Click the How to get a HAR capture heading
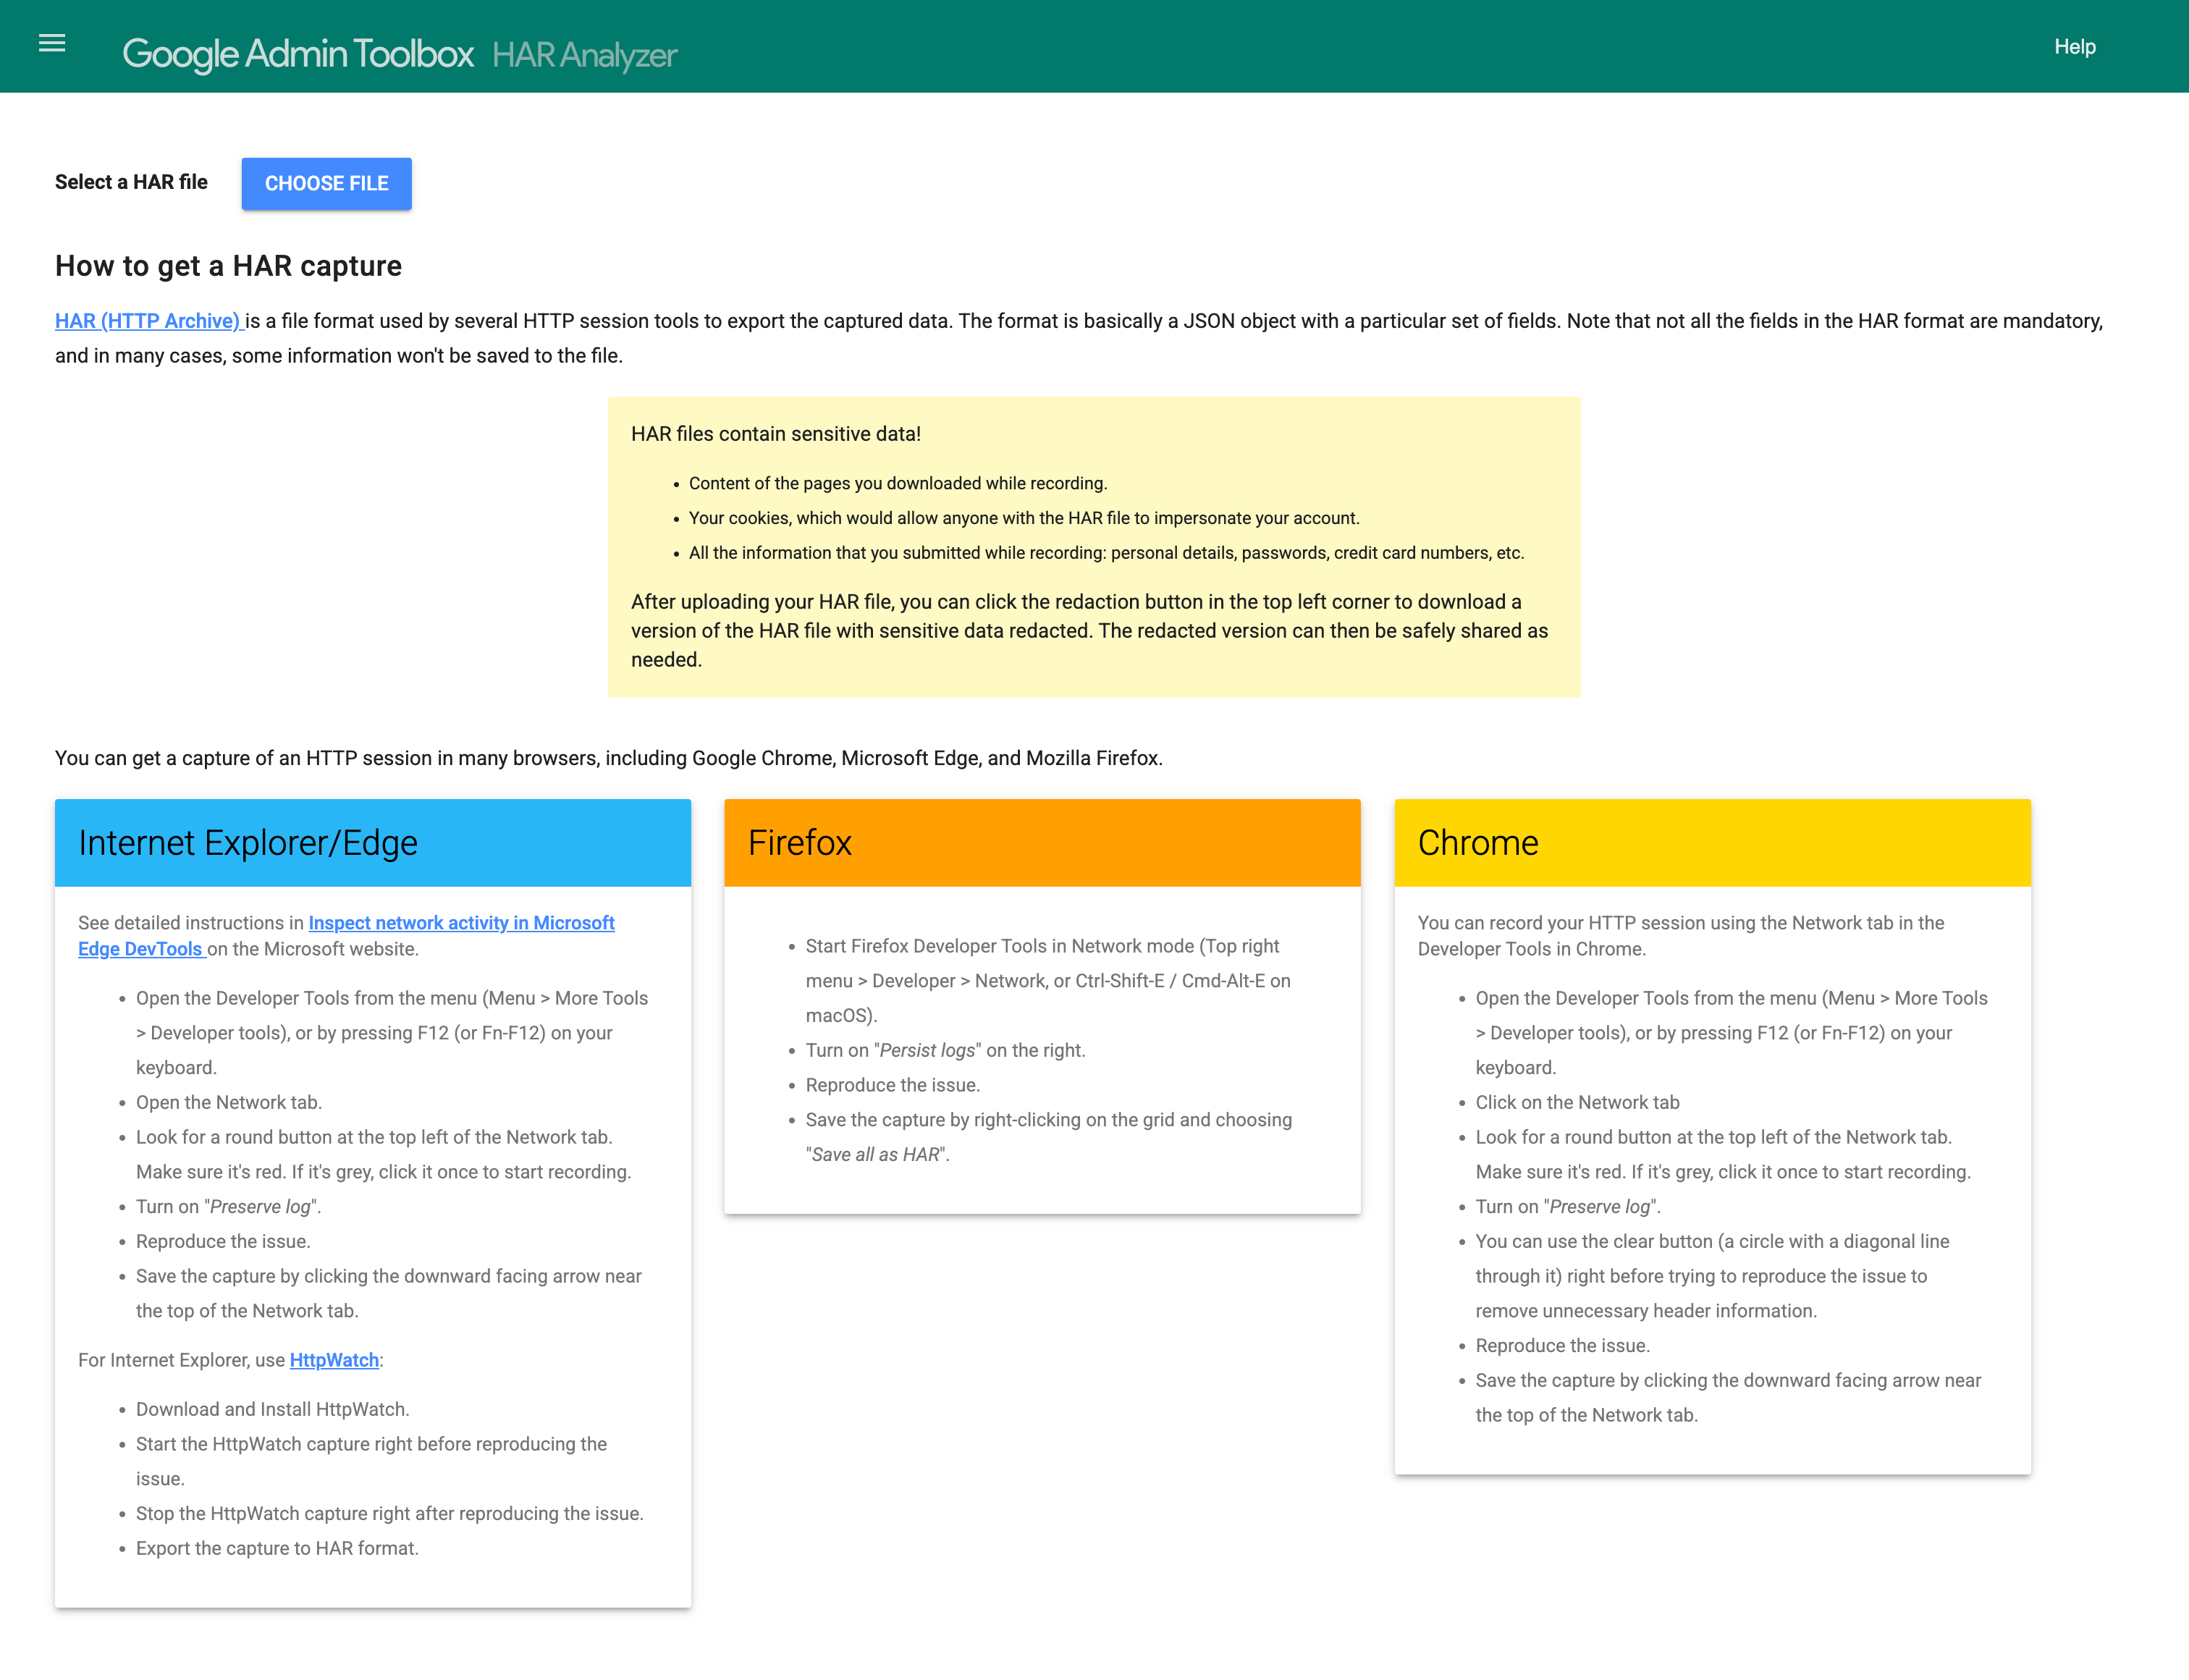This screenshot has width=2189, height=1680. (x=228, y=265)
